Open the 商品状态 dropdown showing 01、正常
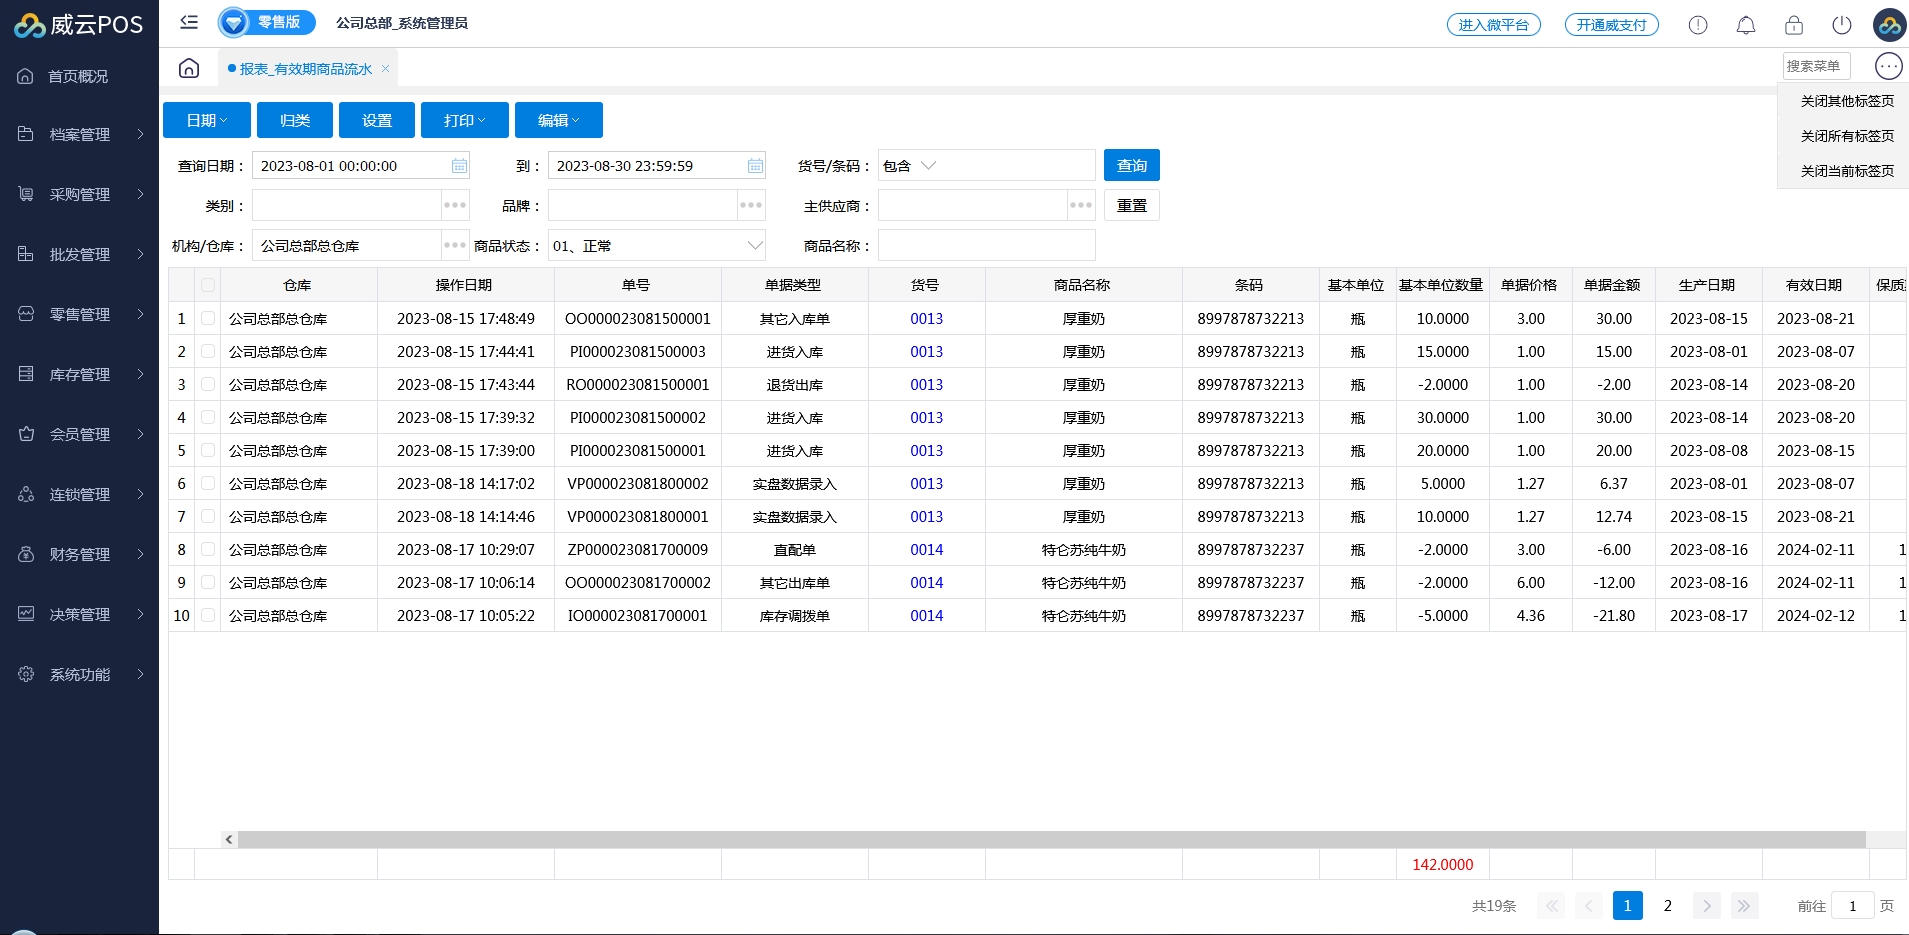The width and height of the screenshot is (1909, 935). (x=656, y=246)
